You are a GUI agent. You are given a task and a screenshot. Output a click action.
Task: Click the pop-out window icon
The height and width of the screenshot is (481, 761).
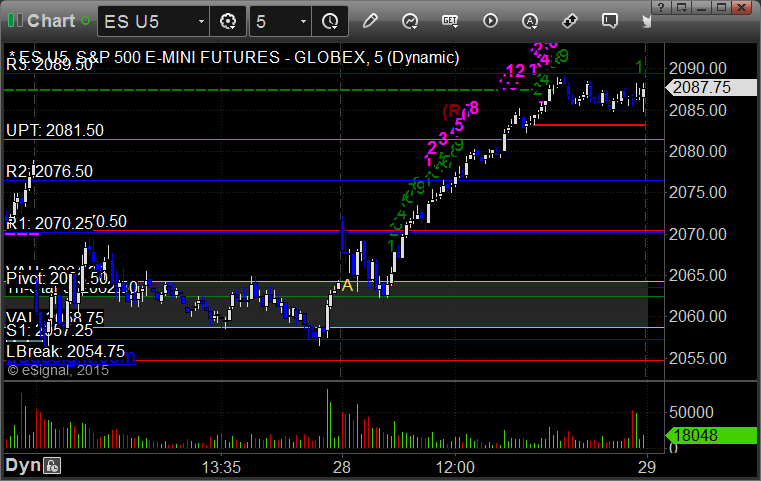(x=681, y=7)
